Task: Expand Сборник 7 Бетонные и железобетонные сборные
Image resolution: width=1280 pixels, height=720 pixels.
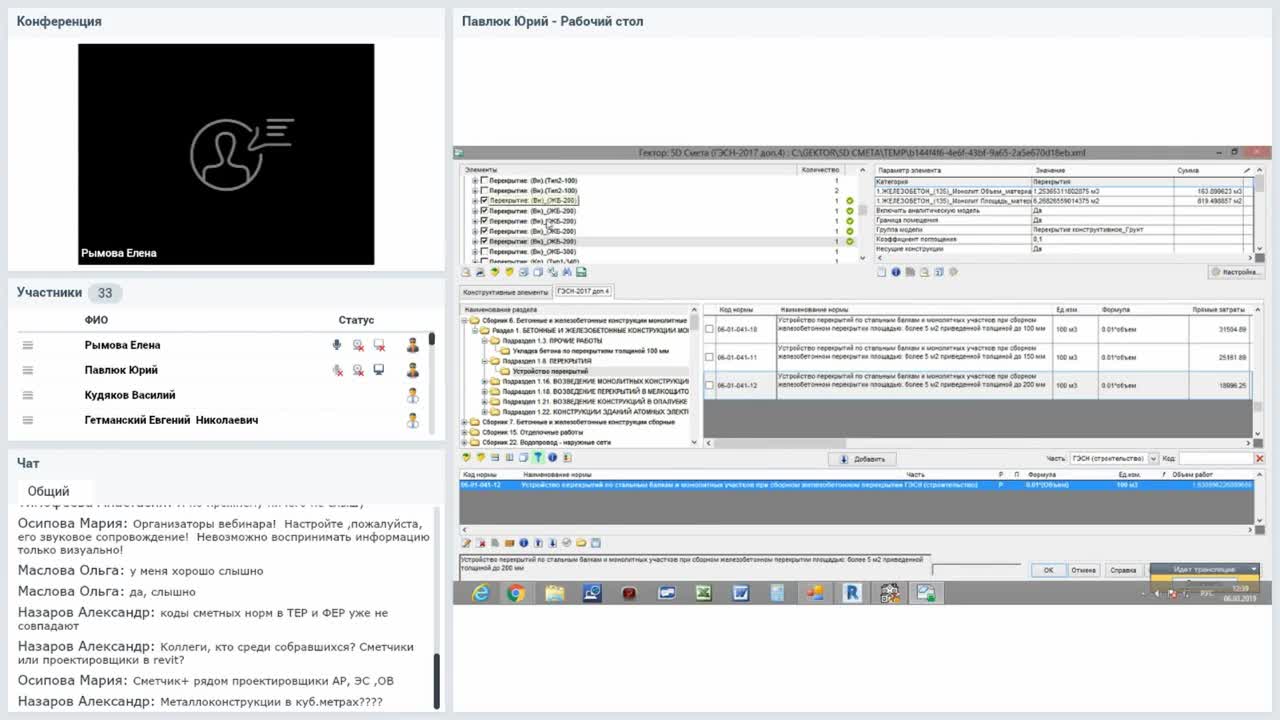Action: [465, 421]
